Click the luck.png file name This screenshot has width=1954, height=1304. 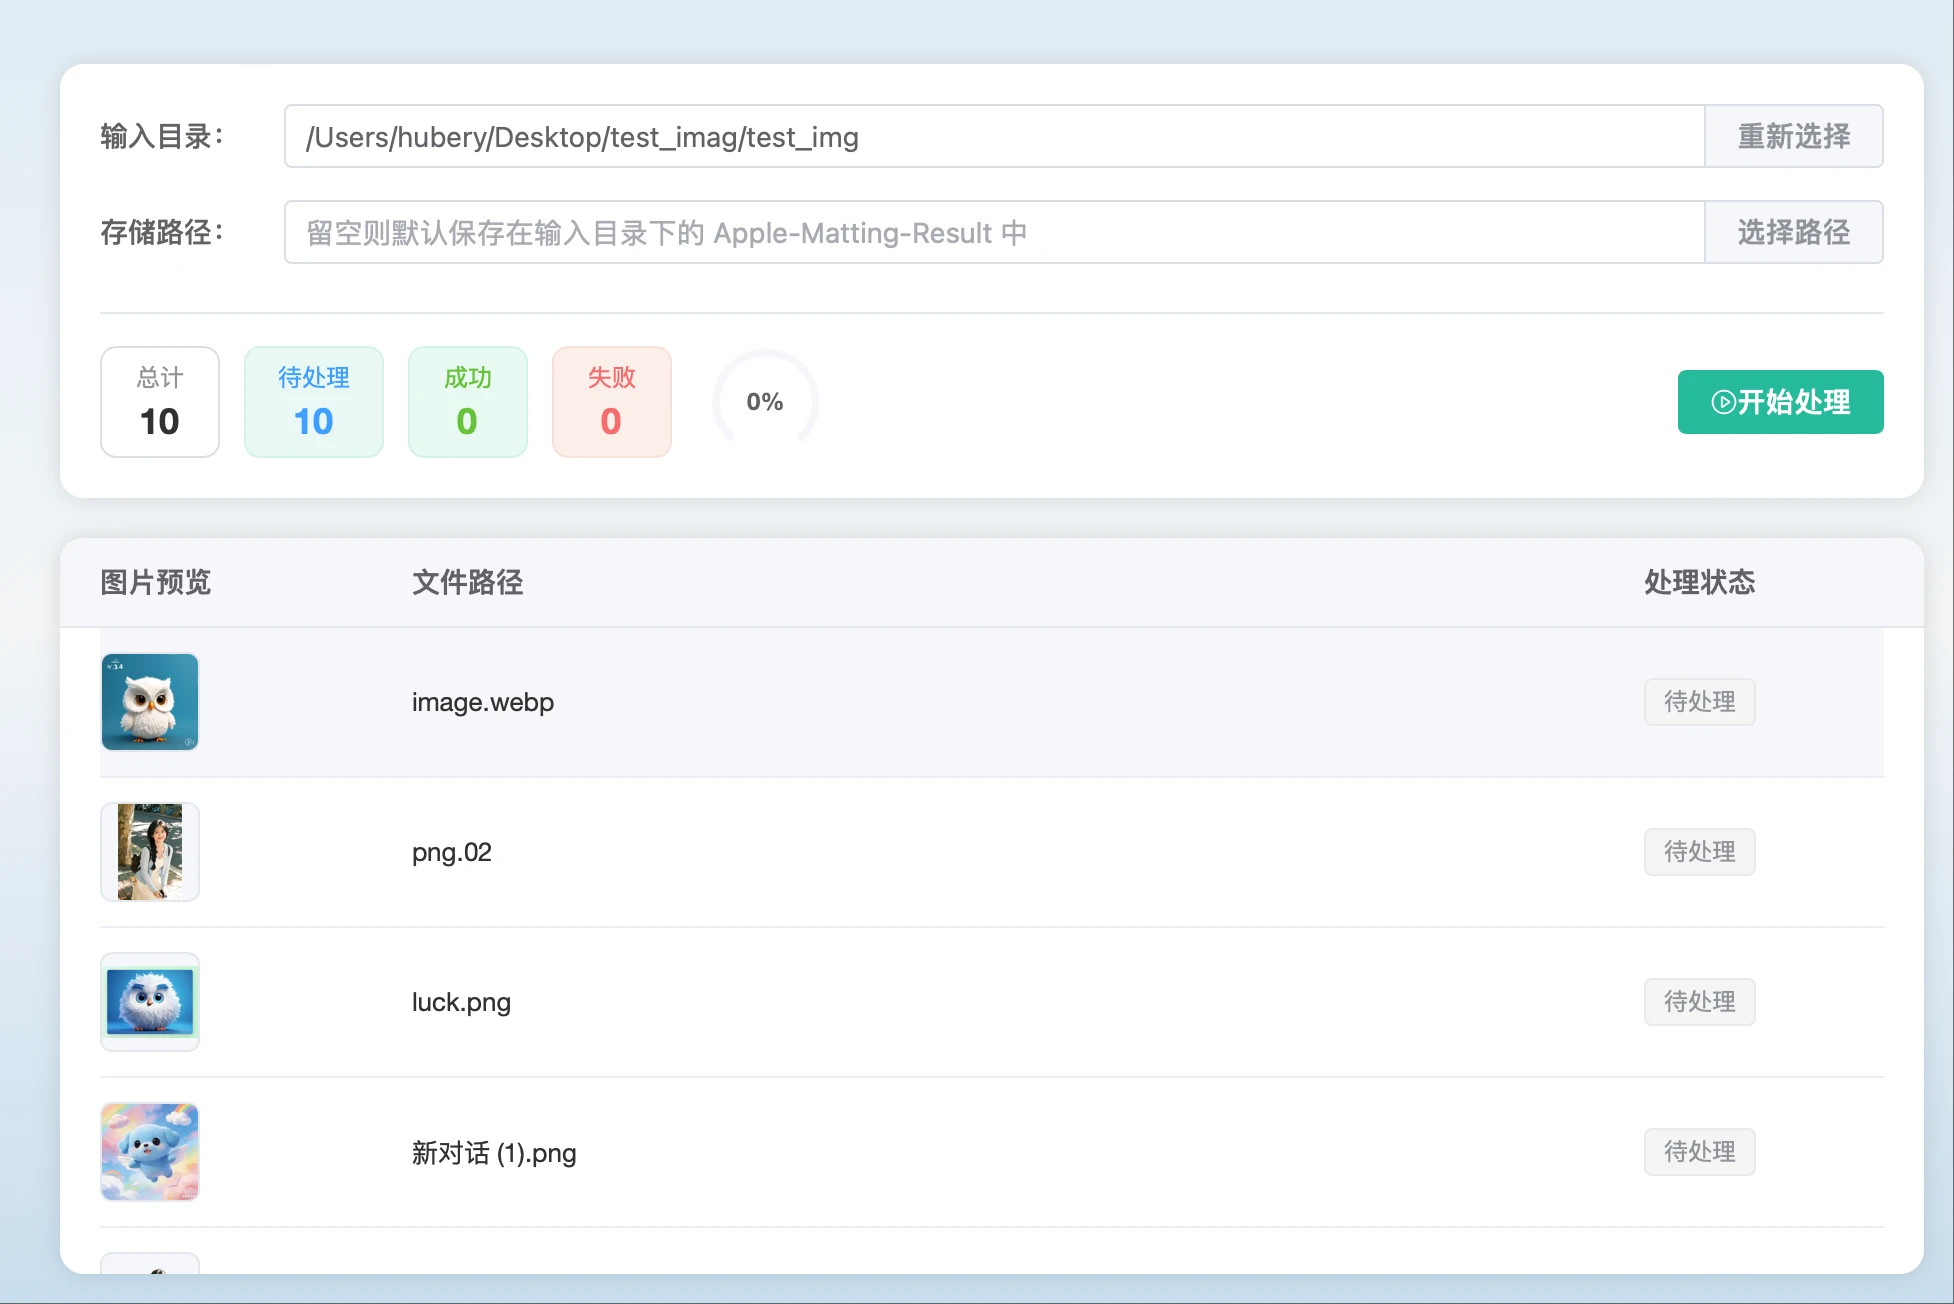(461, 1002)
